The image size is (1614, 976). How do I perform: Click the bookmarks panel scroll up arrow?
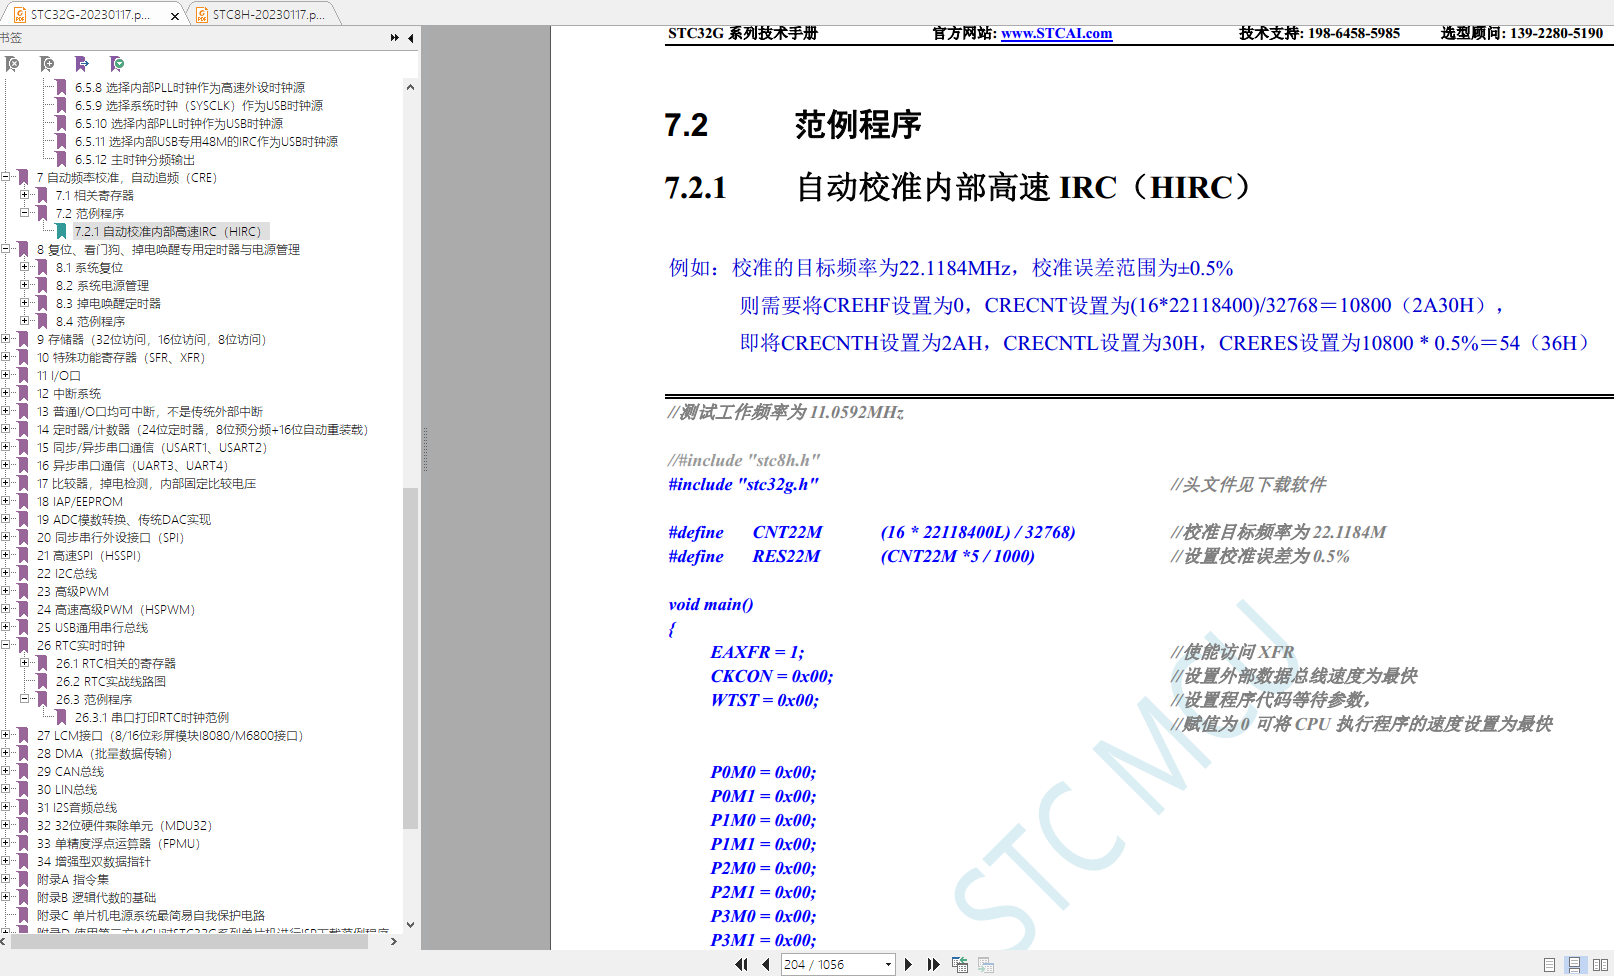click(410, 87)
